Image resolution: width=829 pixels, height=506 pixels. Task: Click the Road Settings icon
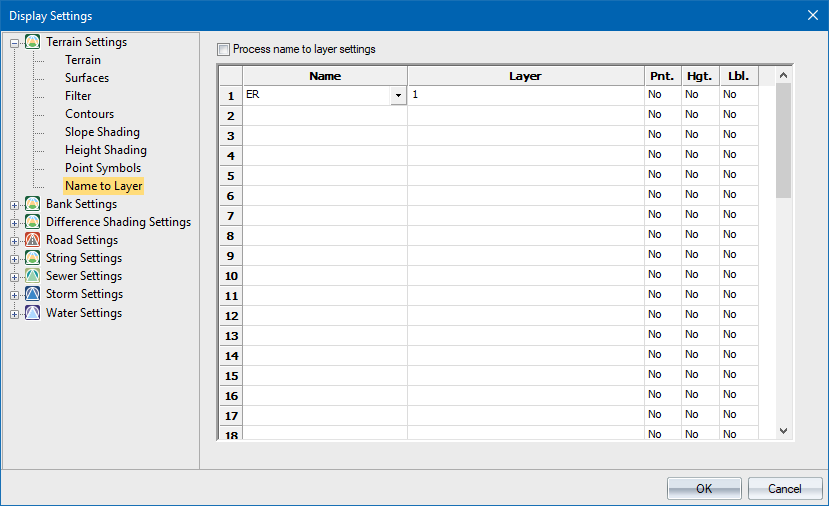coord(32,240)
